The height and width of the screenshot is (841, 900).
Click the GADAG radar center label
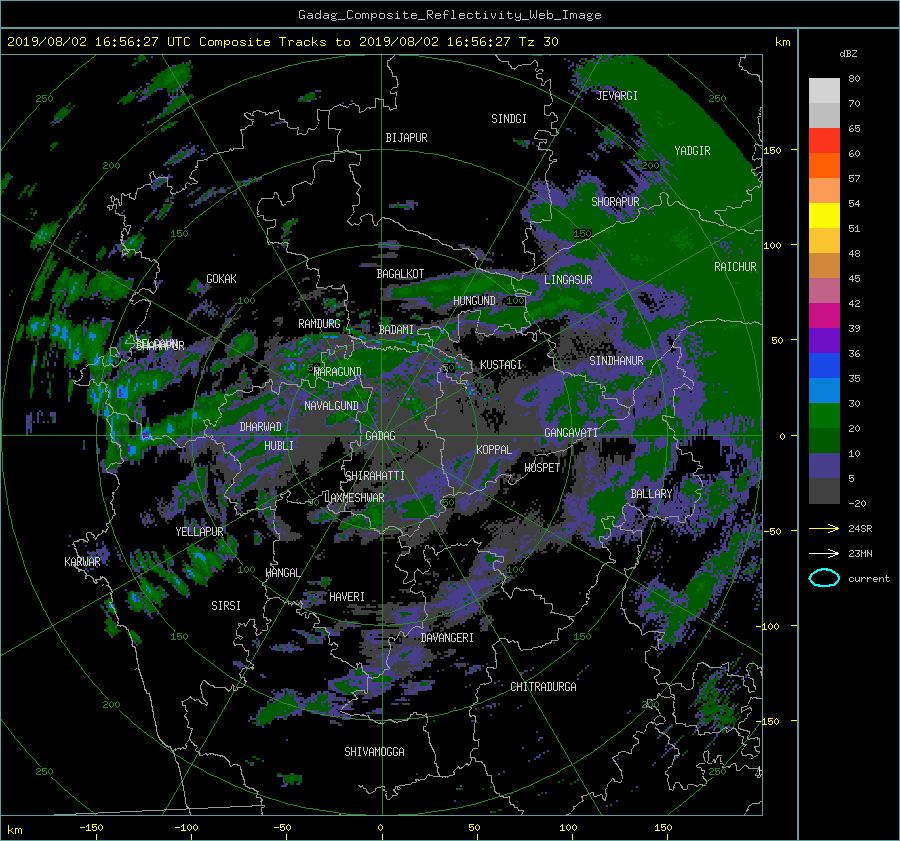pyautogui.click(x=380, y=436)
